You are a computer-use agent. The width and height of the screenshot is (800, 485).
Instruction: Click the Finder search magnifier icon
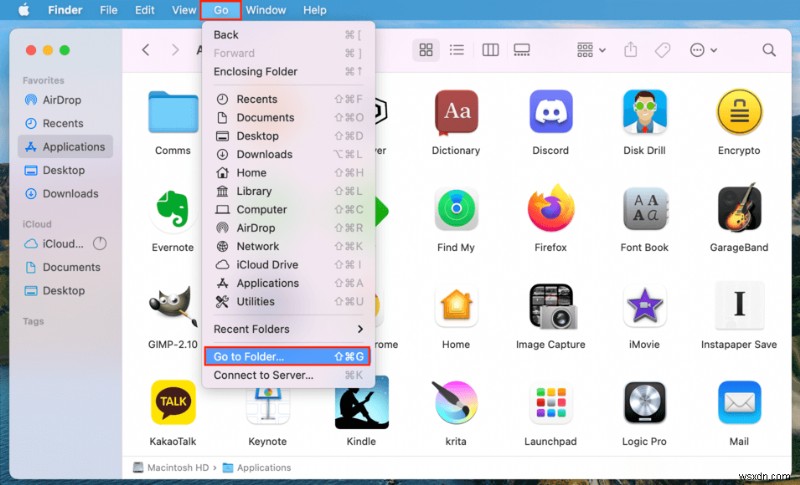(769, 50)
